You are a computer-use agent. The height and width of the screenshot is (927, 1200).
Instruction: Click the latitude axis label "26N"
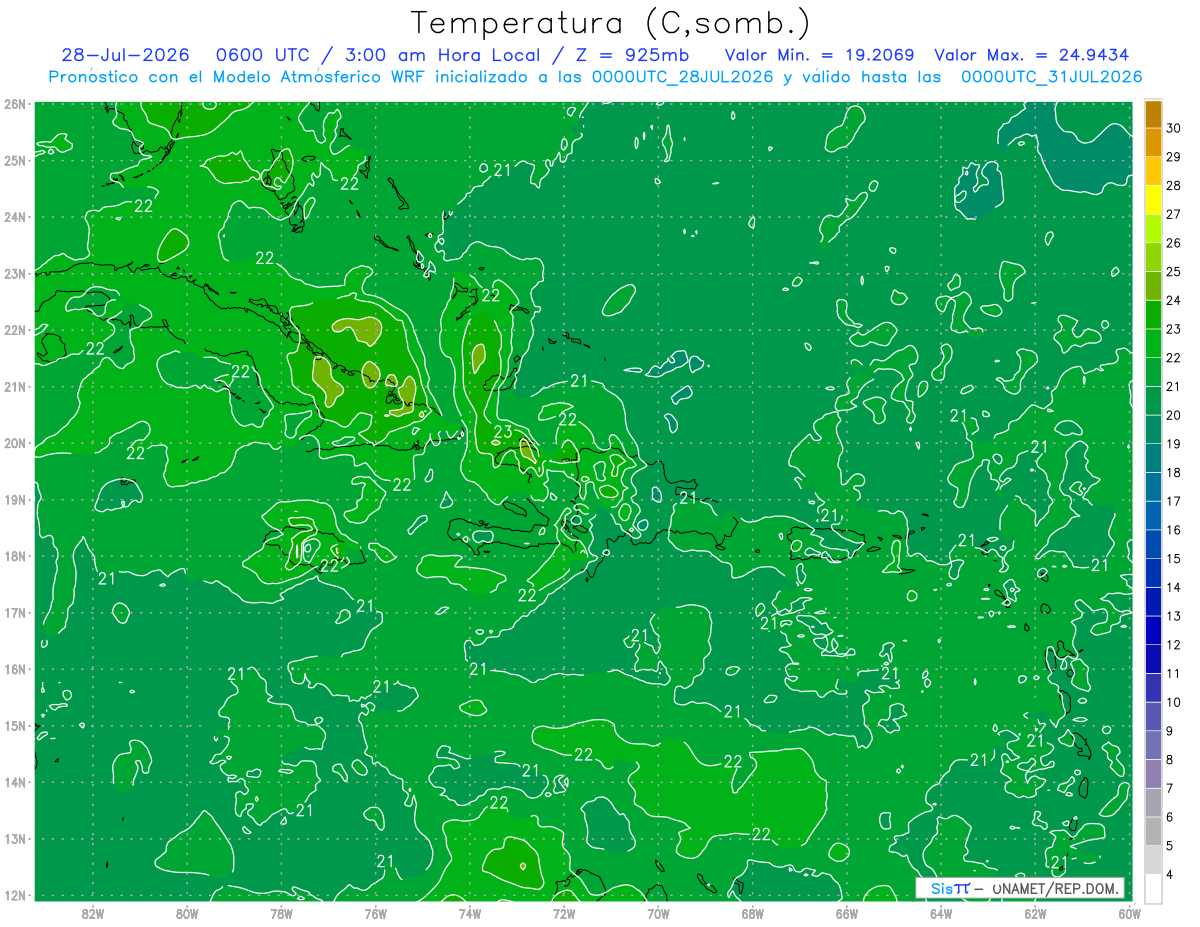14,104
